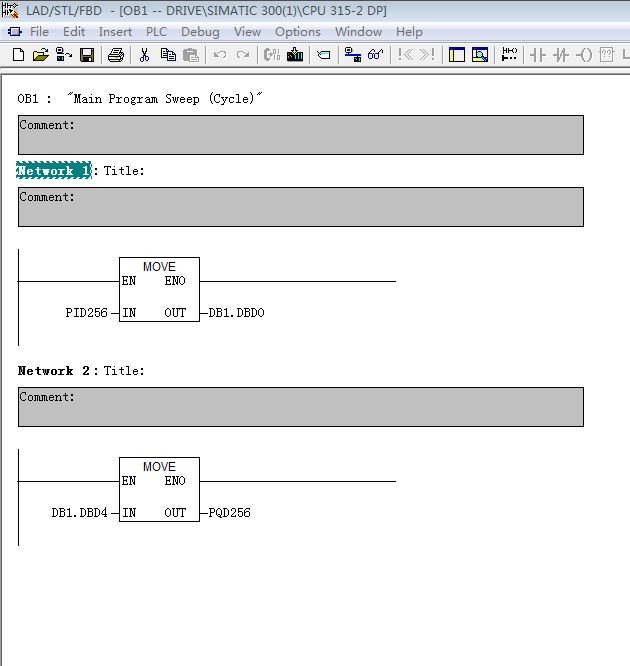Image resolution: width=630 pixels, height=666 pixels.
Task: Toggle monitor glasses icon
Action: pos(376,54)
